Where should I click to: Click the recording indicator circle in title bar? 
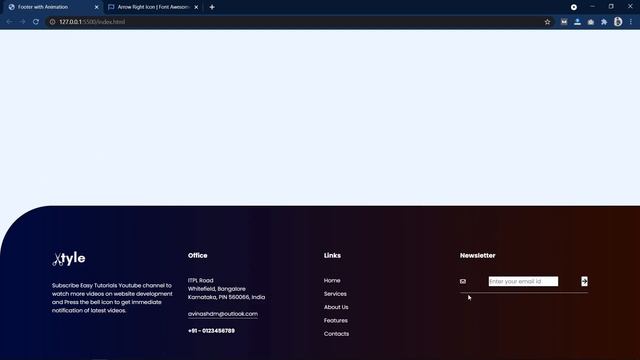point(574,7)
